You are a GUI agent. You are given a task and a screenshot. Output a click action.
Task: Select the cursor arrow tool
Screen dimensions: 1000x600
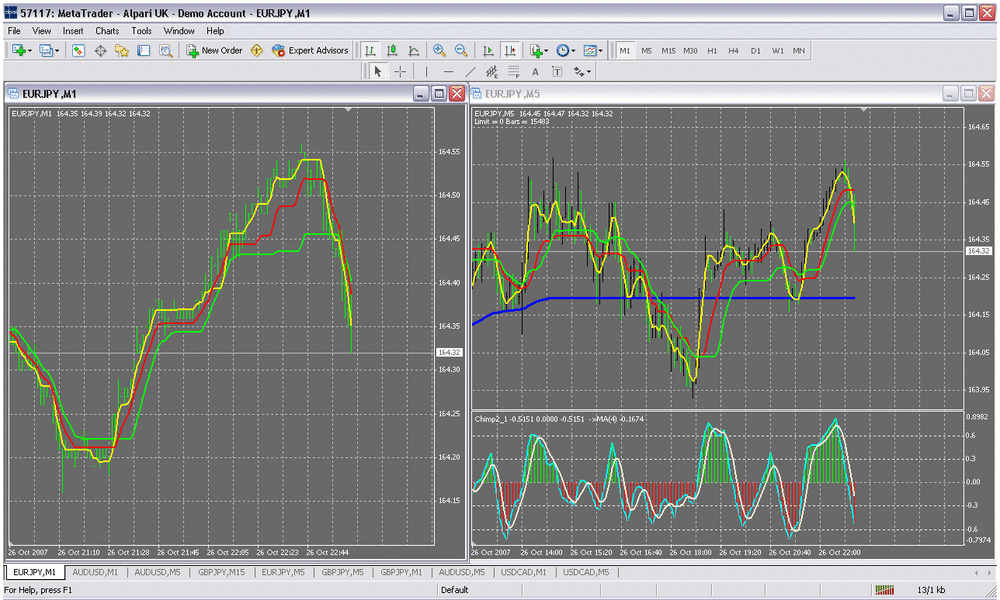(378, 71)
